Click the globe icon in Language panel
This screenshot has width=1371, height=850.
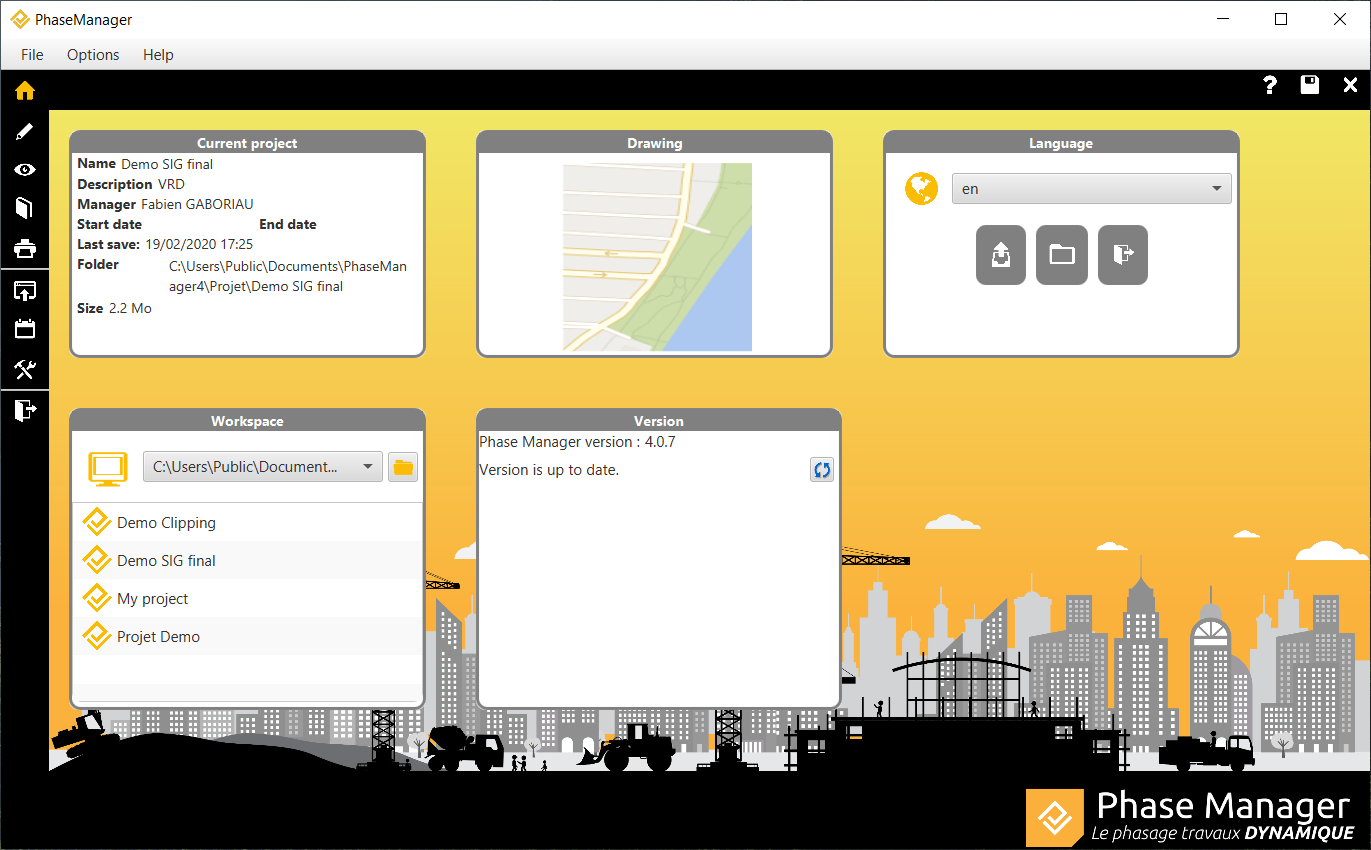(x=921, y=188)
